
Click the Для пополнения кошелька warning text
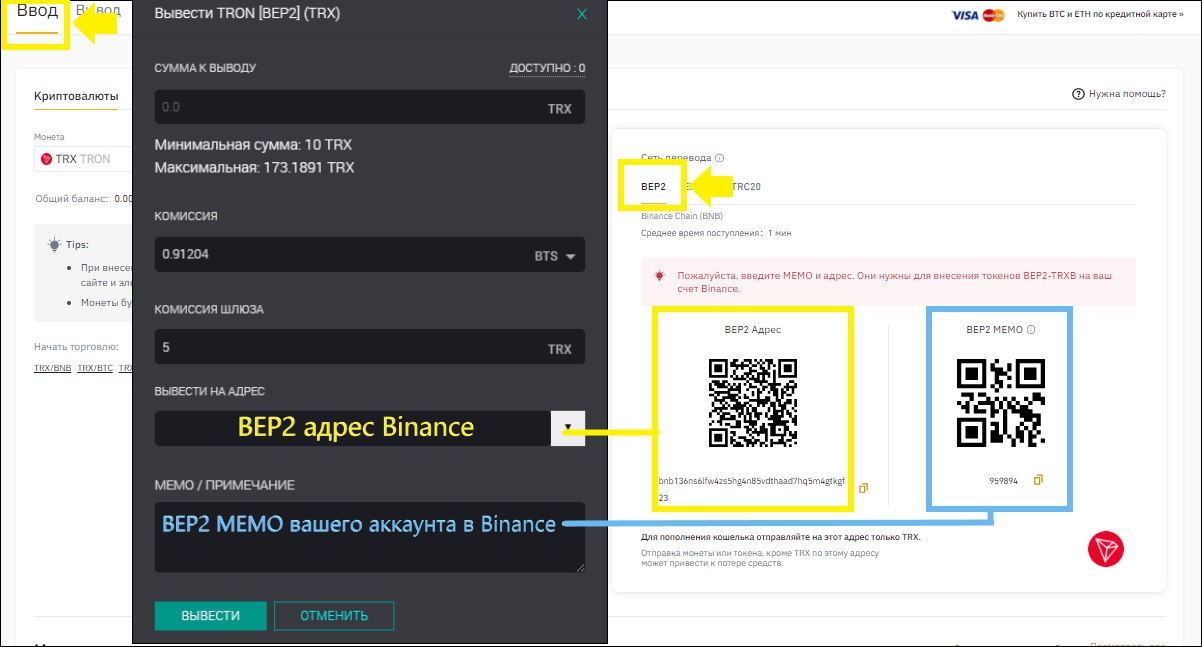click(x=780, y=537)
